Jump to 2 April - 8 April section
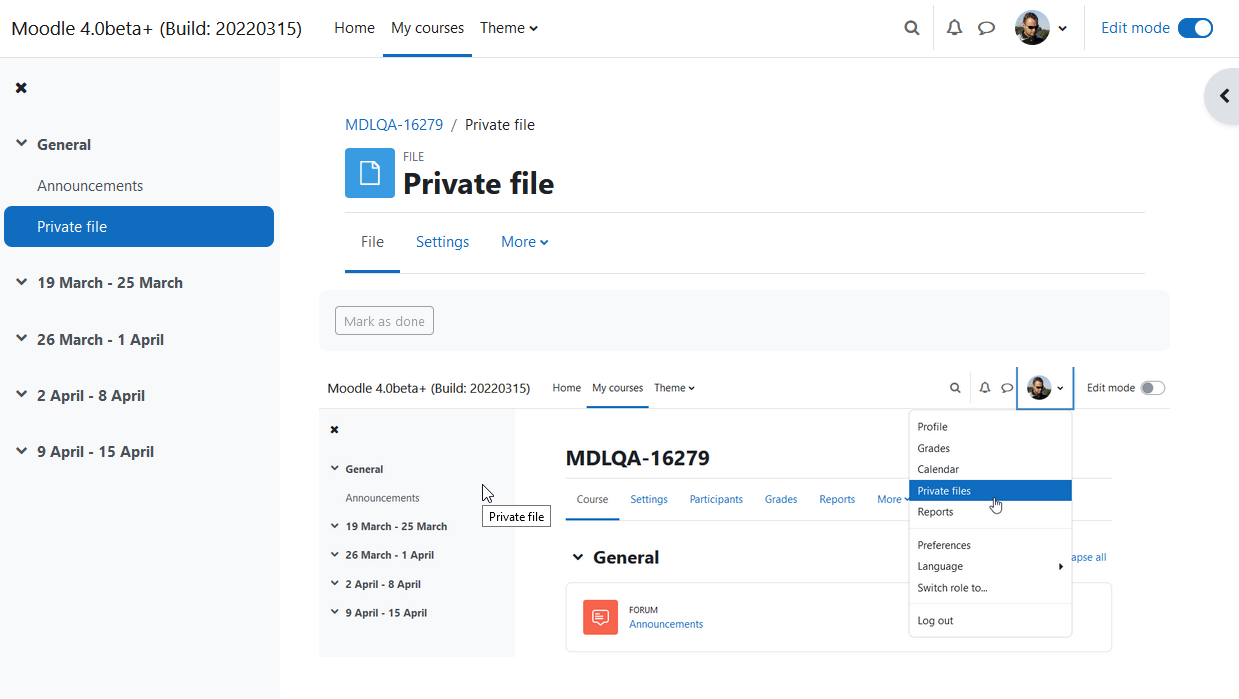The width and height of the screenshot is (1239, 699). (x=91, y=395)
